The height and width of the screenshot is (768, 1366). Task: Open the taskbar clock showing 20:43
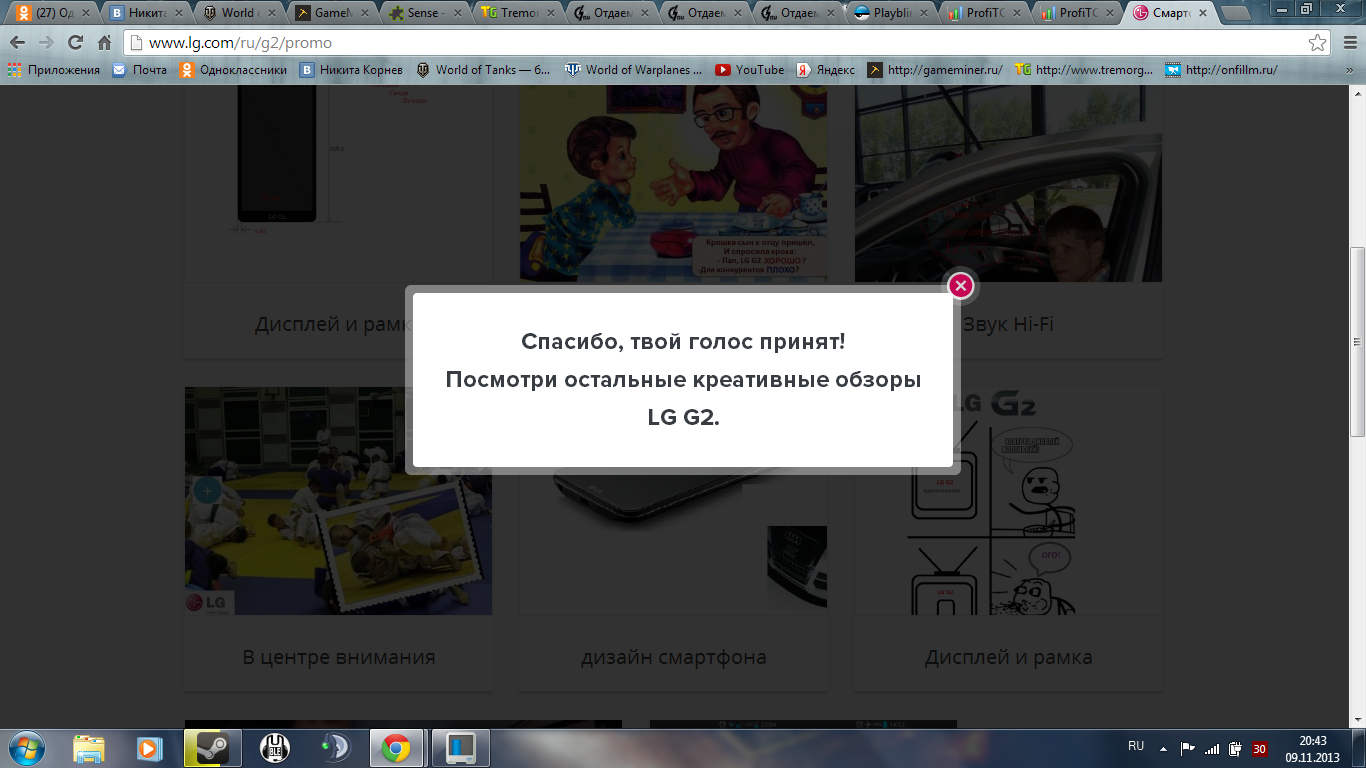pos(1312,748)
